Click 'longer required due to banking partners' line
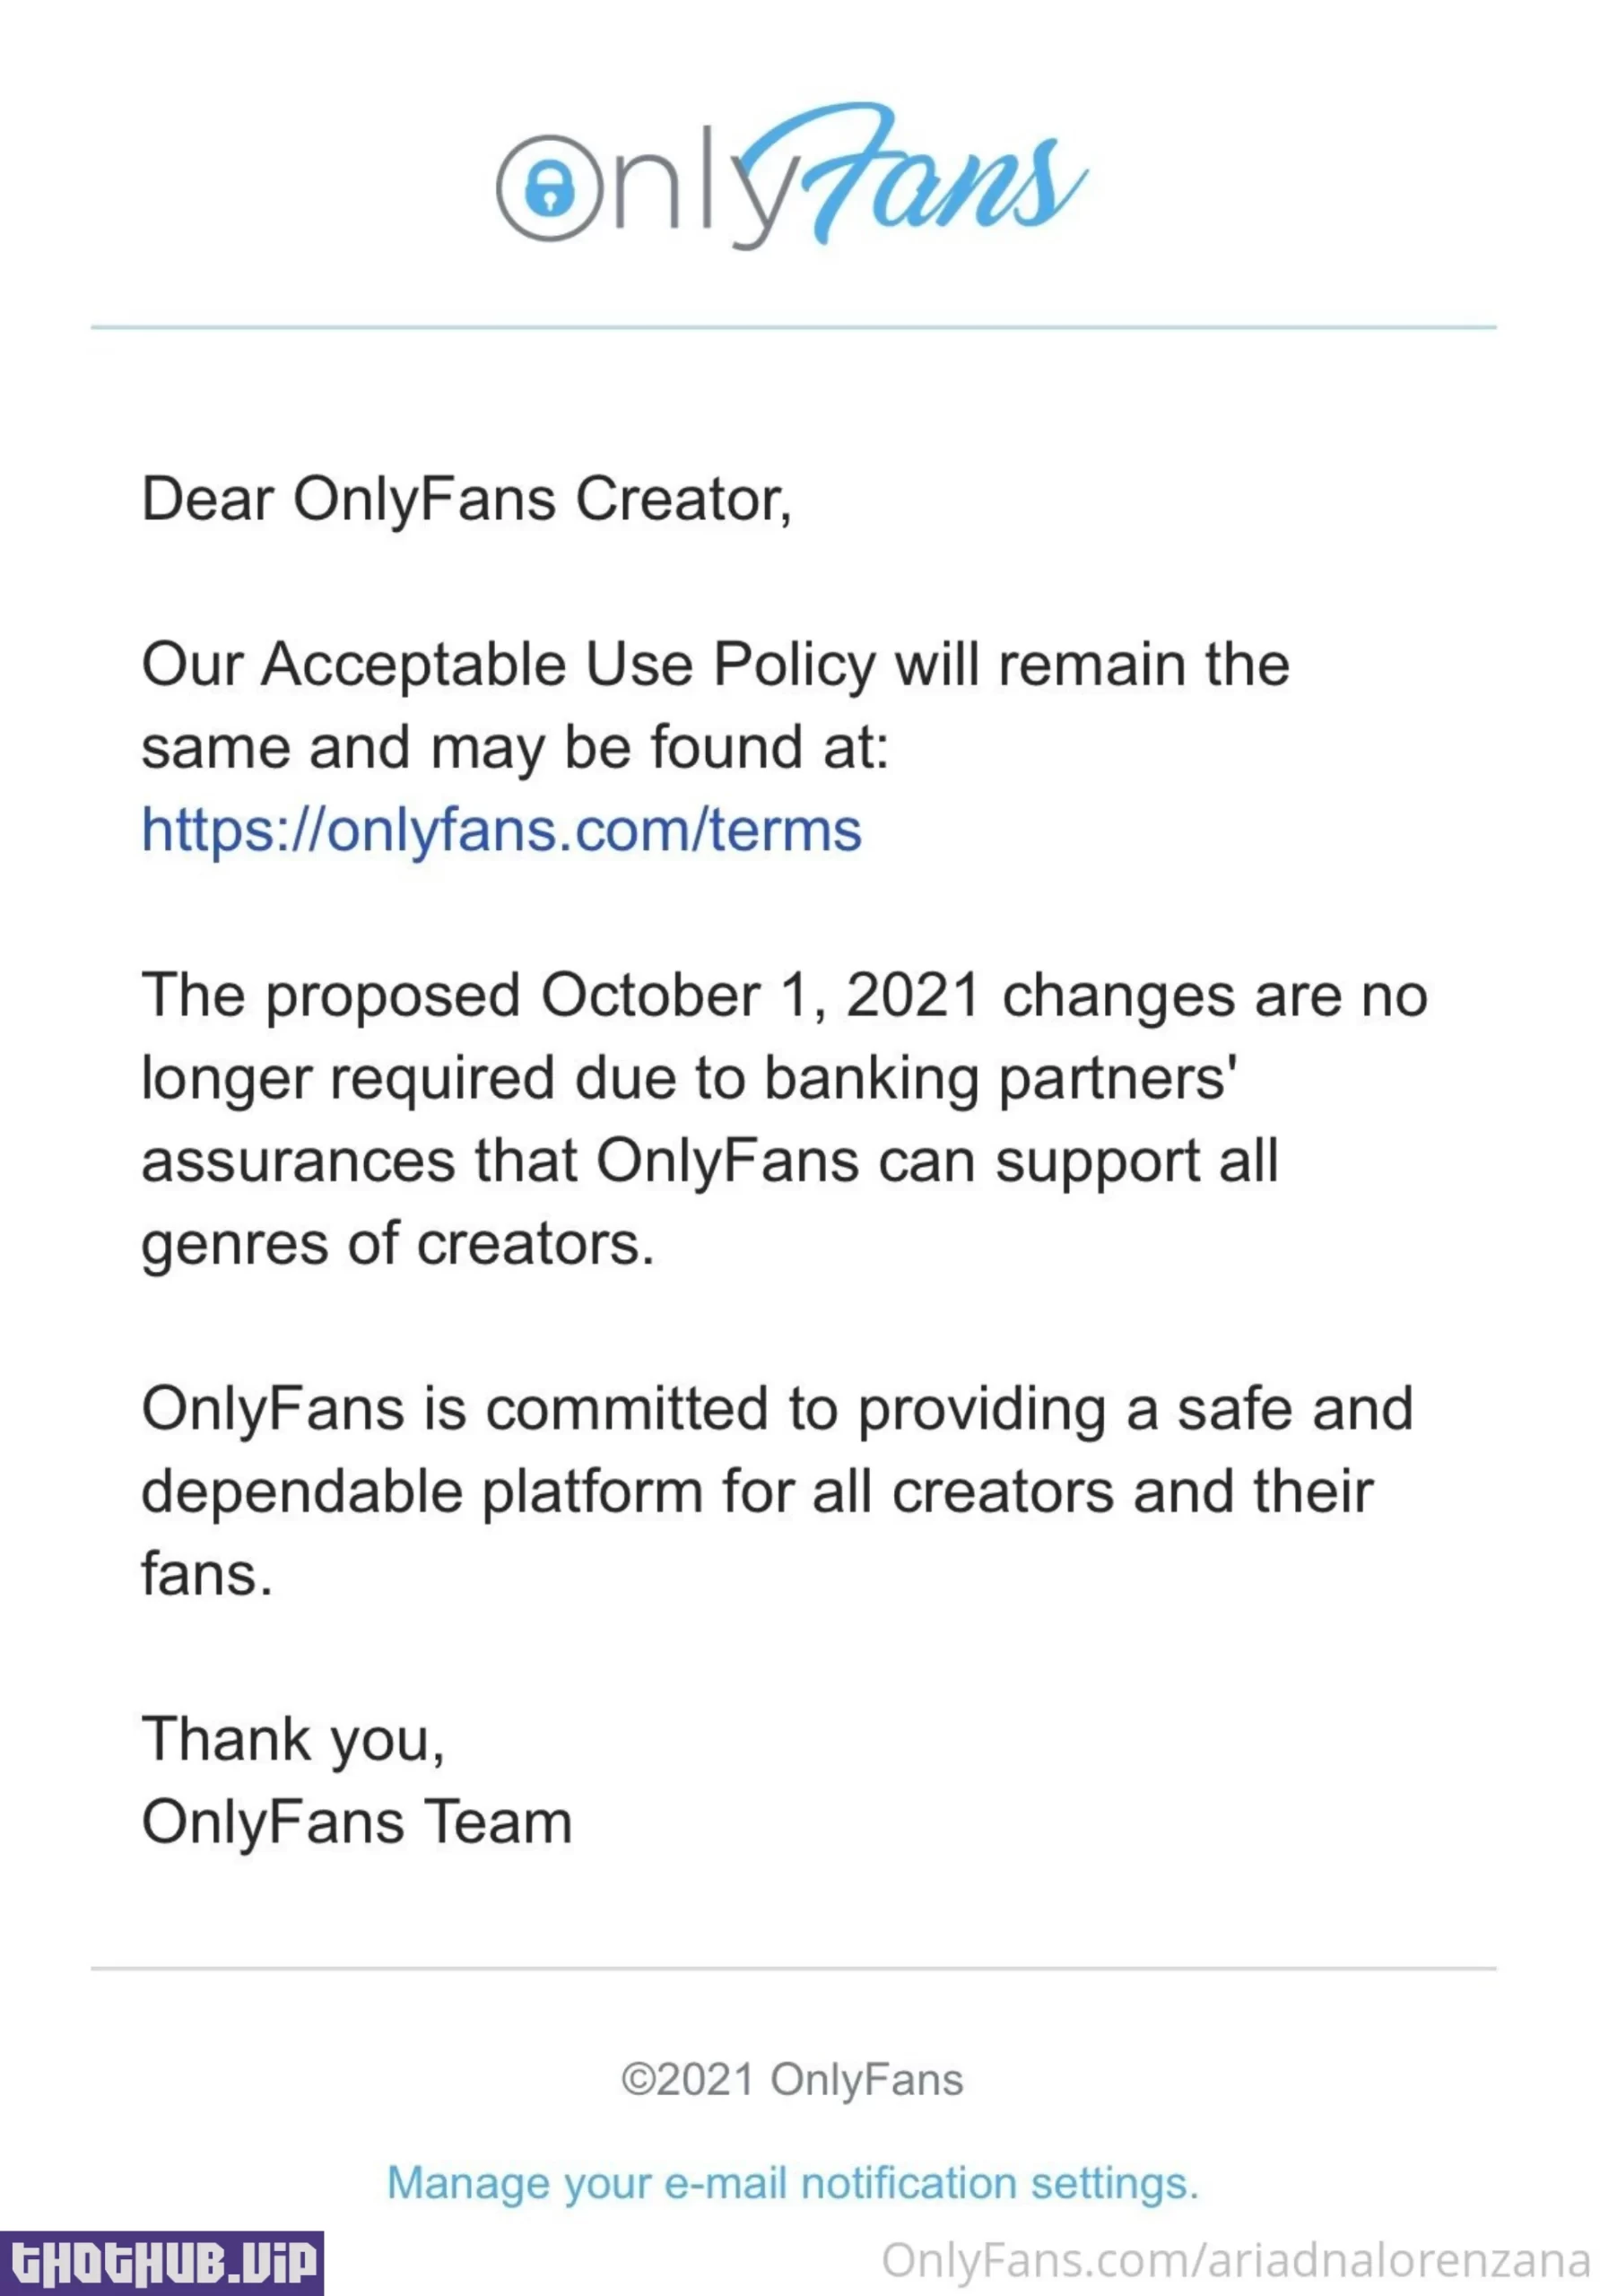1600x2296 pixels. click(690, 1078)
